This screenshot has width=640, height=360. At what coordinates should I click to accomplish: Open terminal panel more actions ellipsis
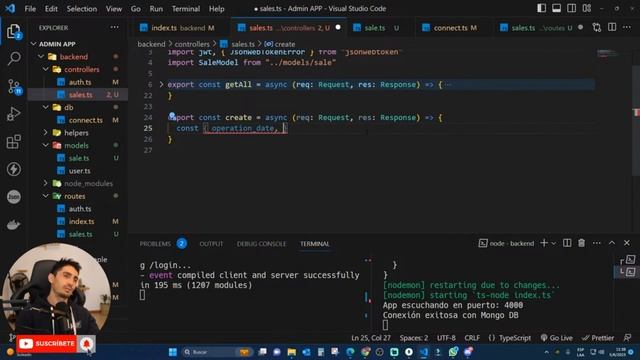(x=597, y=243)
